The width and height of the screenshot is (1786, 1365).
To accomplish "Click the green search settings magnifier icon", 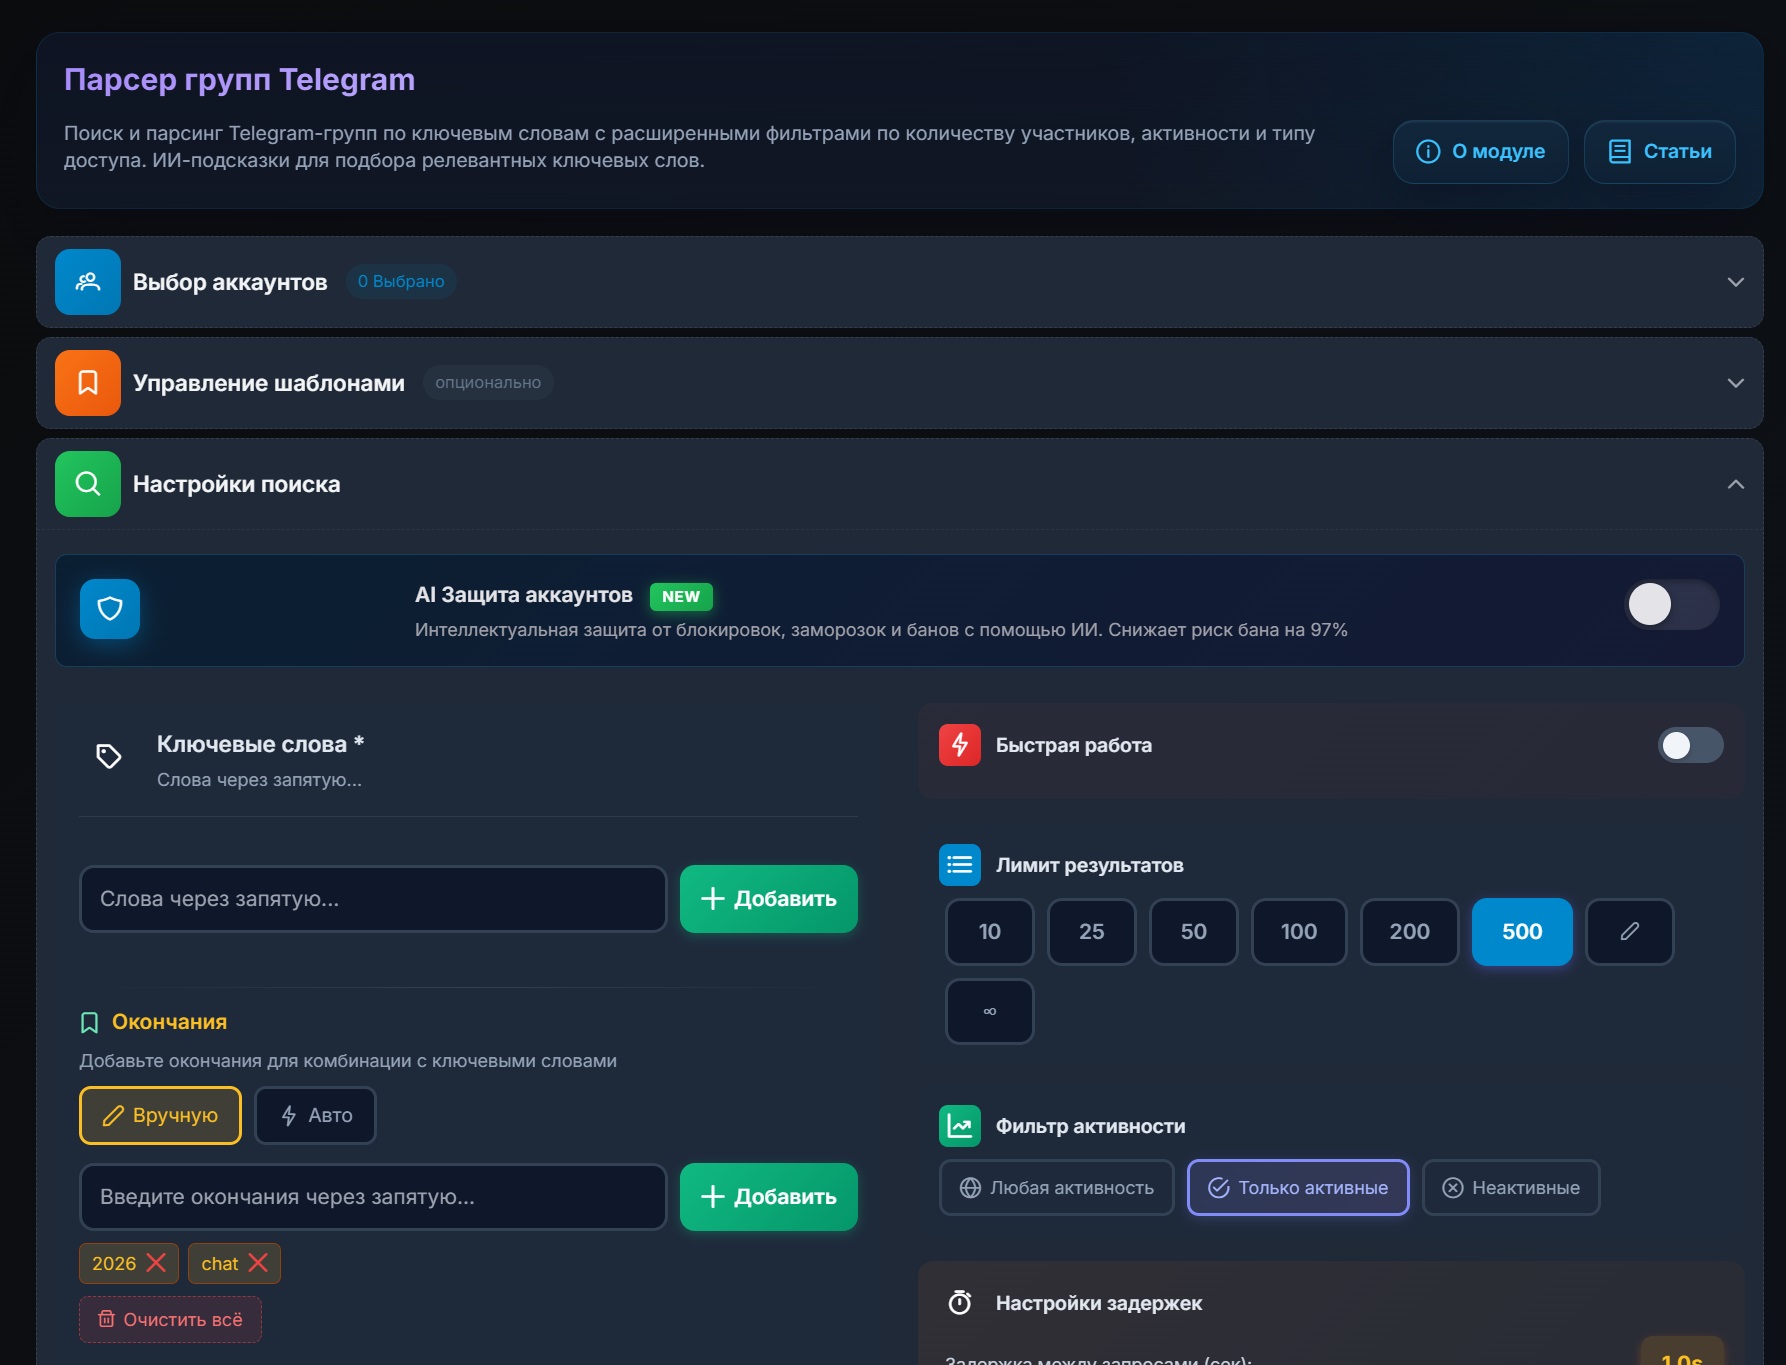I will (x=88, y=484).
